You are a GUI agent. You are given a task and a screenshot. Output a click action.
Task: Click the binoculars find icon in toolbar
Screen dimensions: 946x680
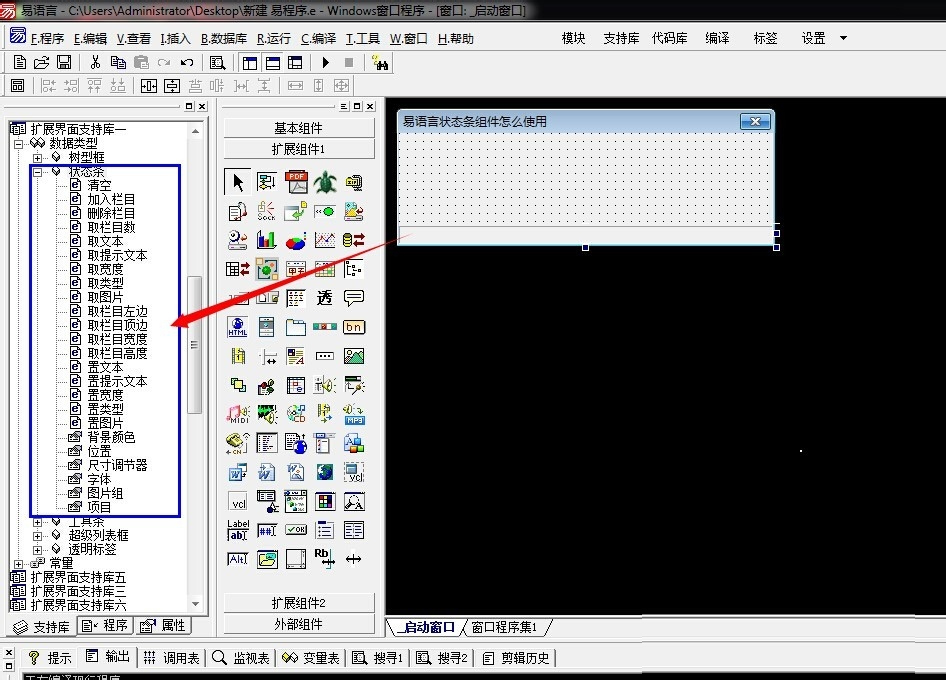click(x=380, y=62)
